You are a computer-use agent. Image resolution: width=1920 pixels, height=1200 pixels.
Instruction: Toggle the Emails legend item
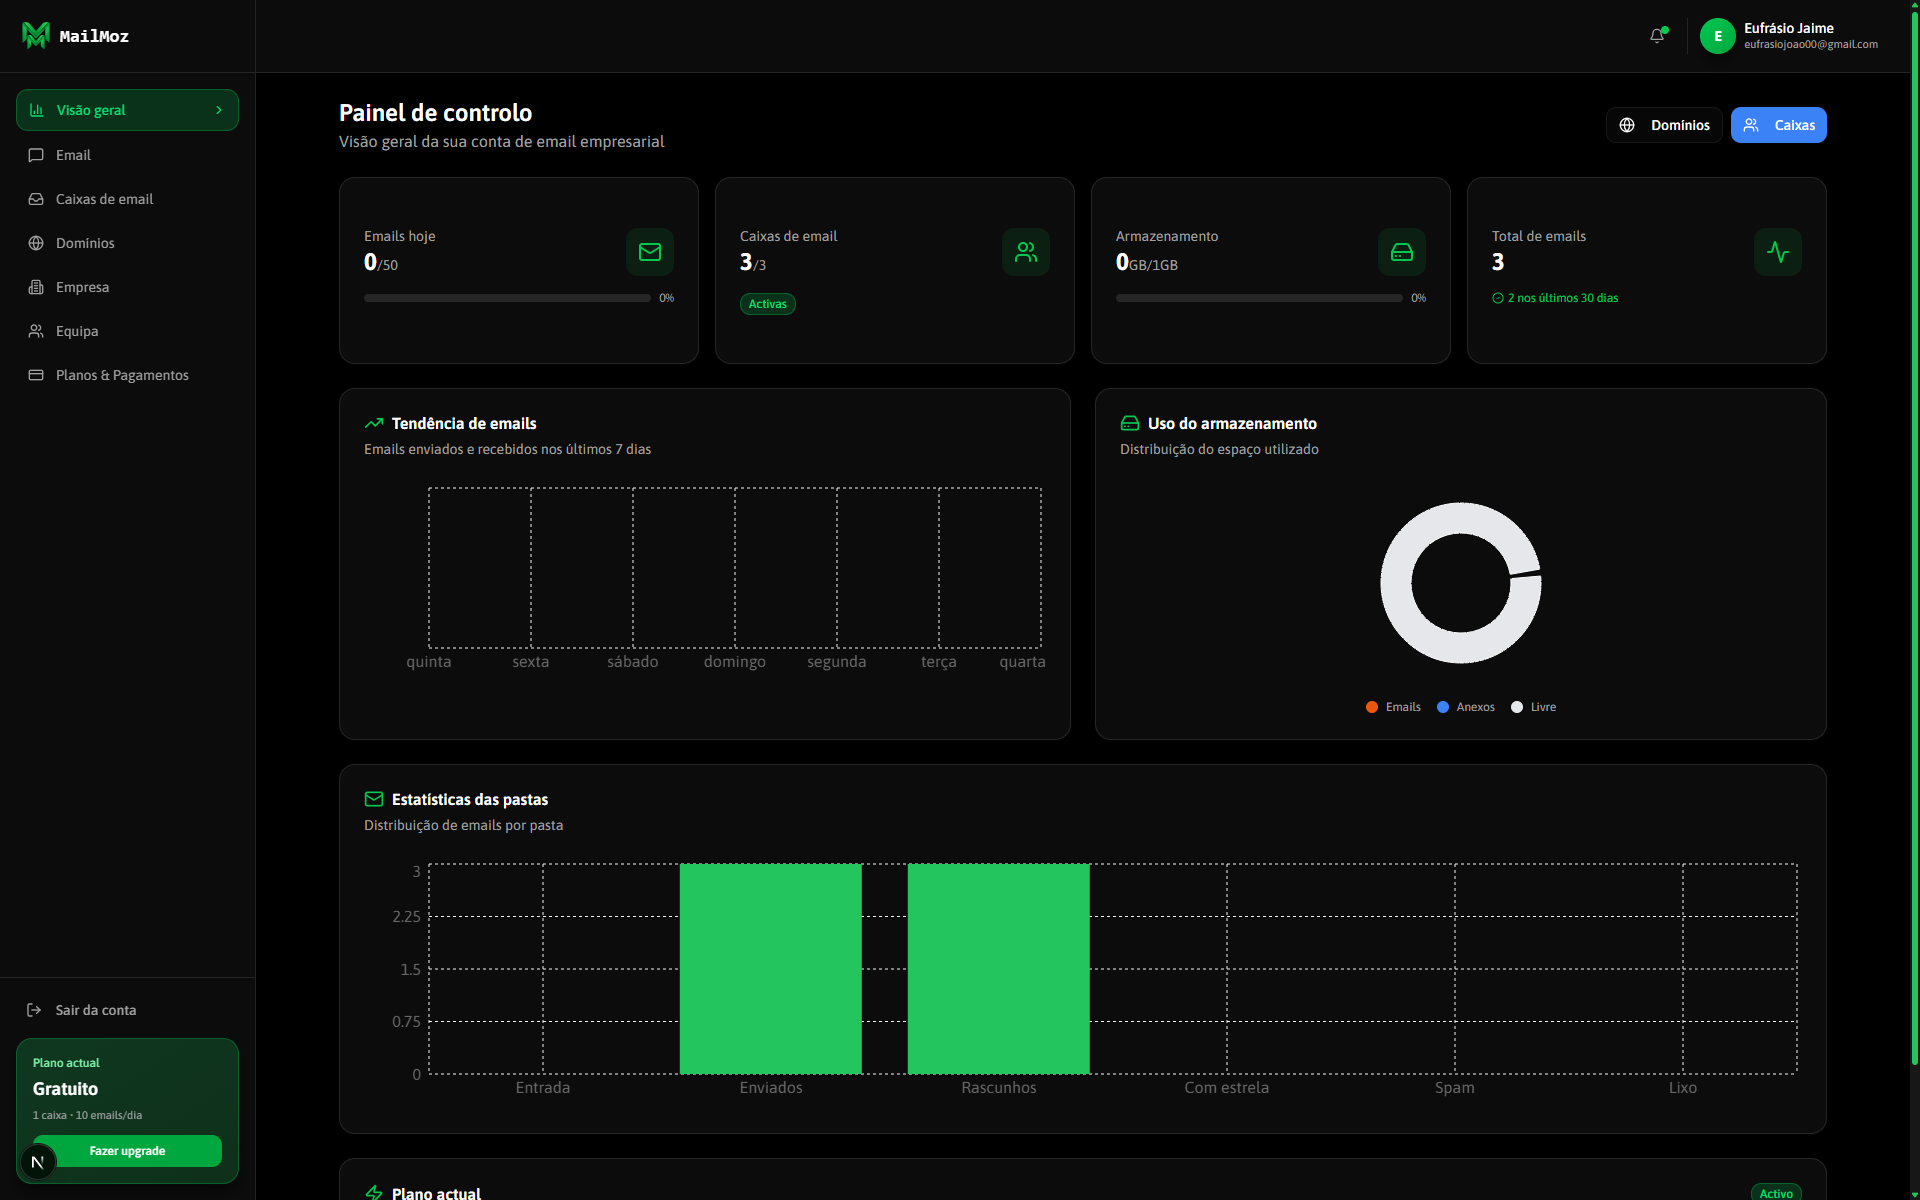point(1393,707)
